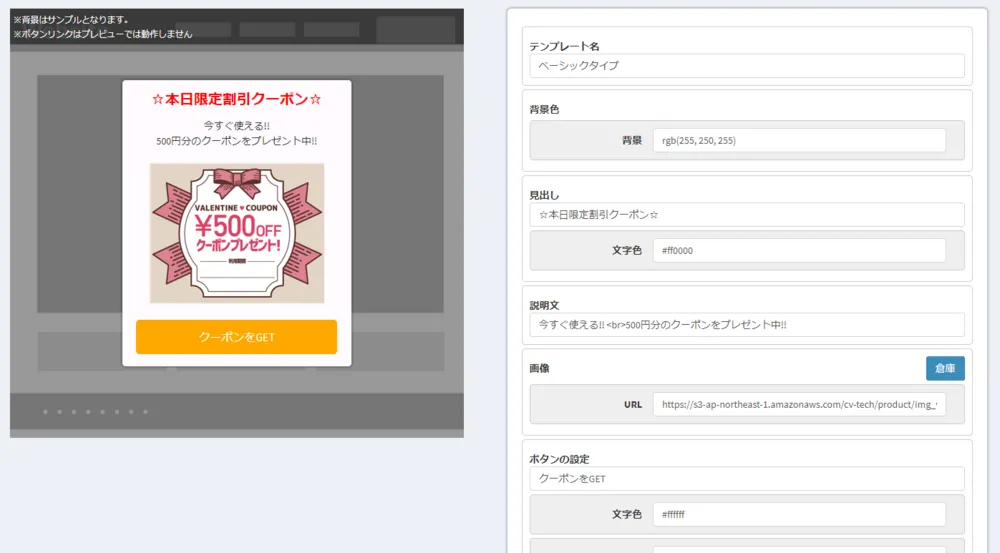Click the red preview headline ☆本日限定割引クーポン☆
The width and height of the screenshot is (1000, 553).
click(237, 99)
